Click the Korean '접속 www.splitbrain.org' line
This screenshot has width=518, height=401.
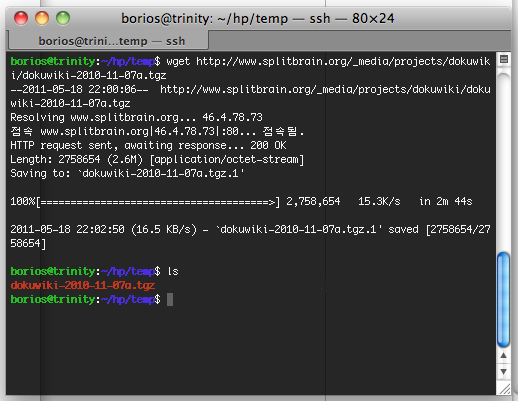click(x=157, y=131)
